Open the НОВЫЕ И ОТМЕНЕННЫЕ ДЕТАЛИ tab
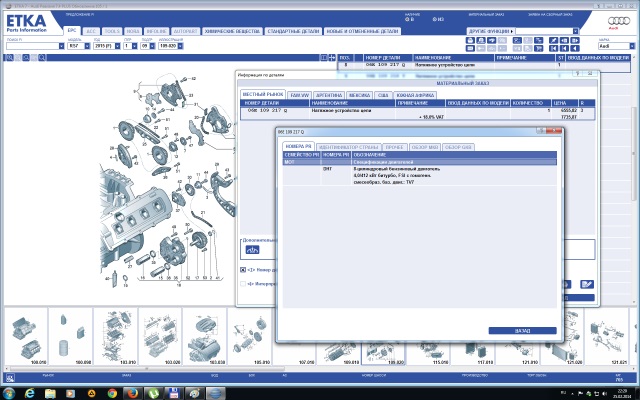The width and height of the screenshot is (640, 400). point(362,31)
